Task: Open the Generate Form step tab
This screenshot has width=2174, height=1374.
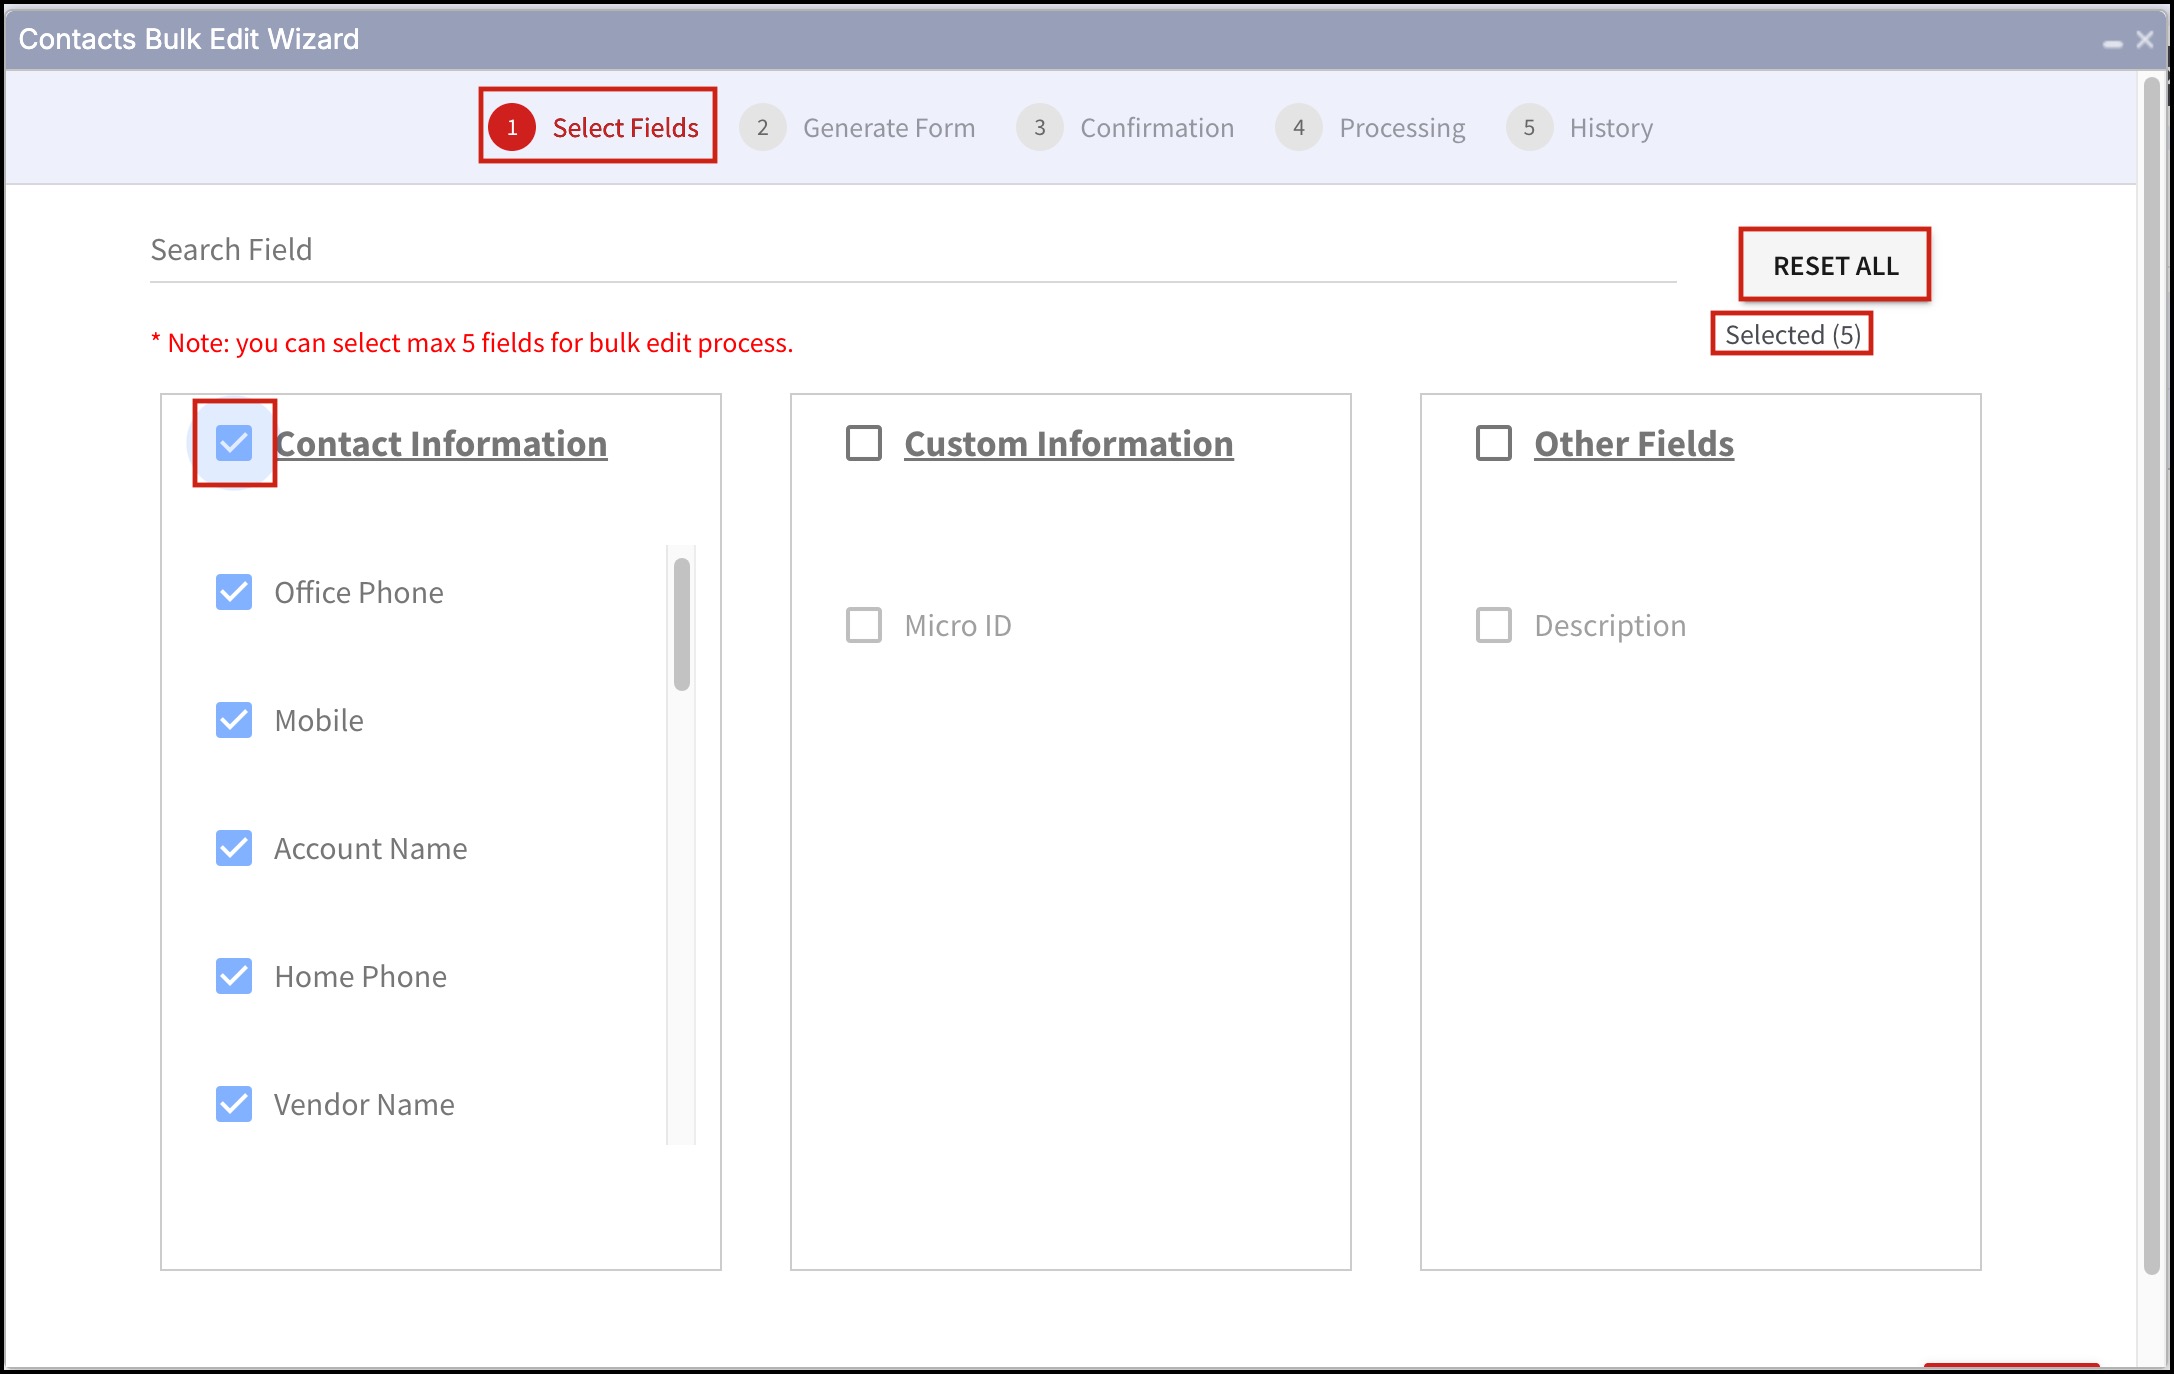Action: [x=888, y=128]
